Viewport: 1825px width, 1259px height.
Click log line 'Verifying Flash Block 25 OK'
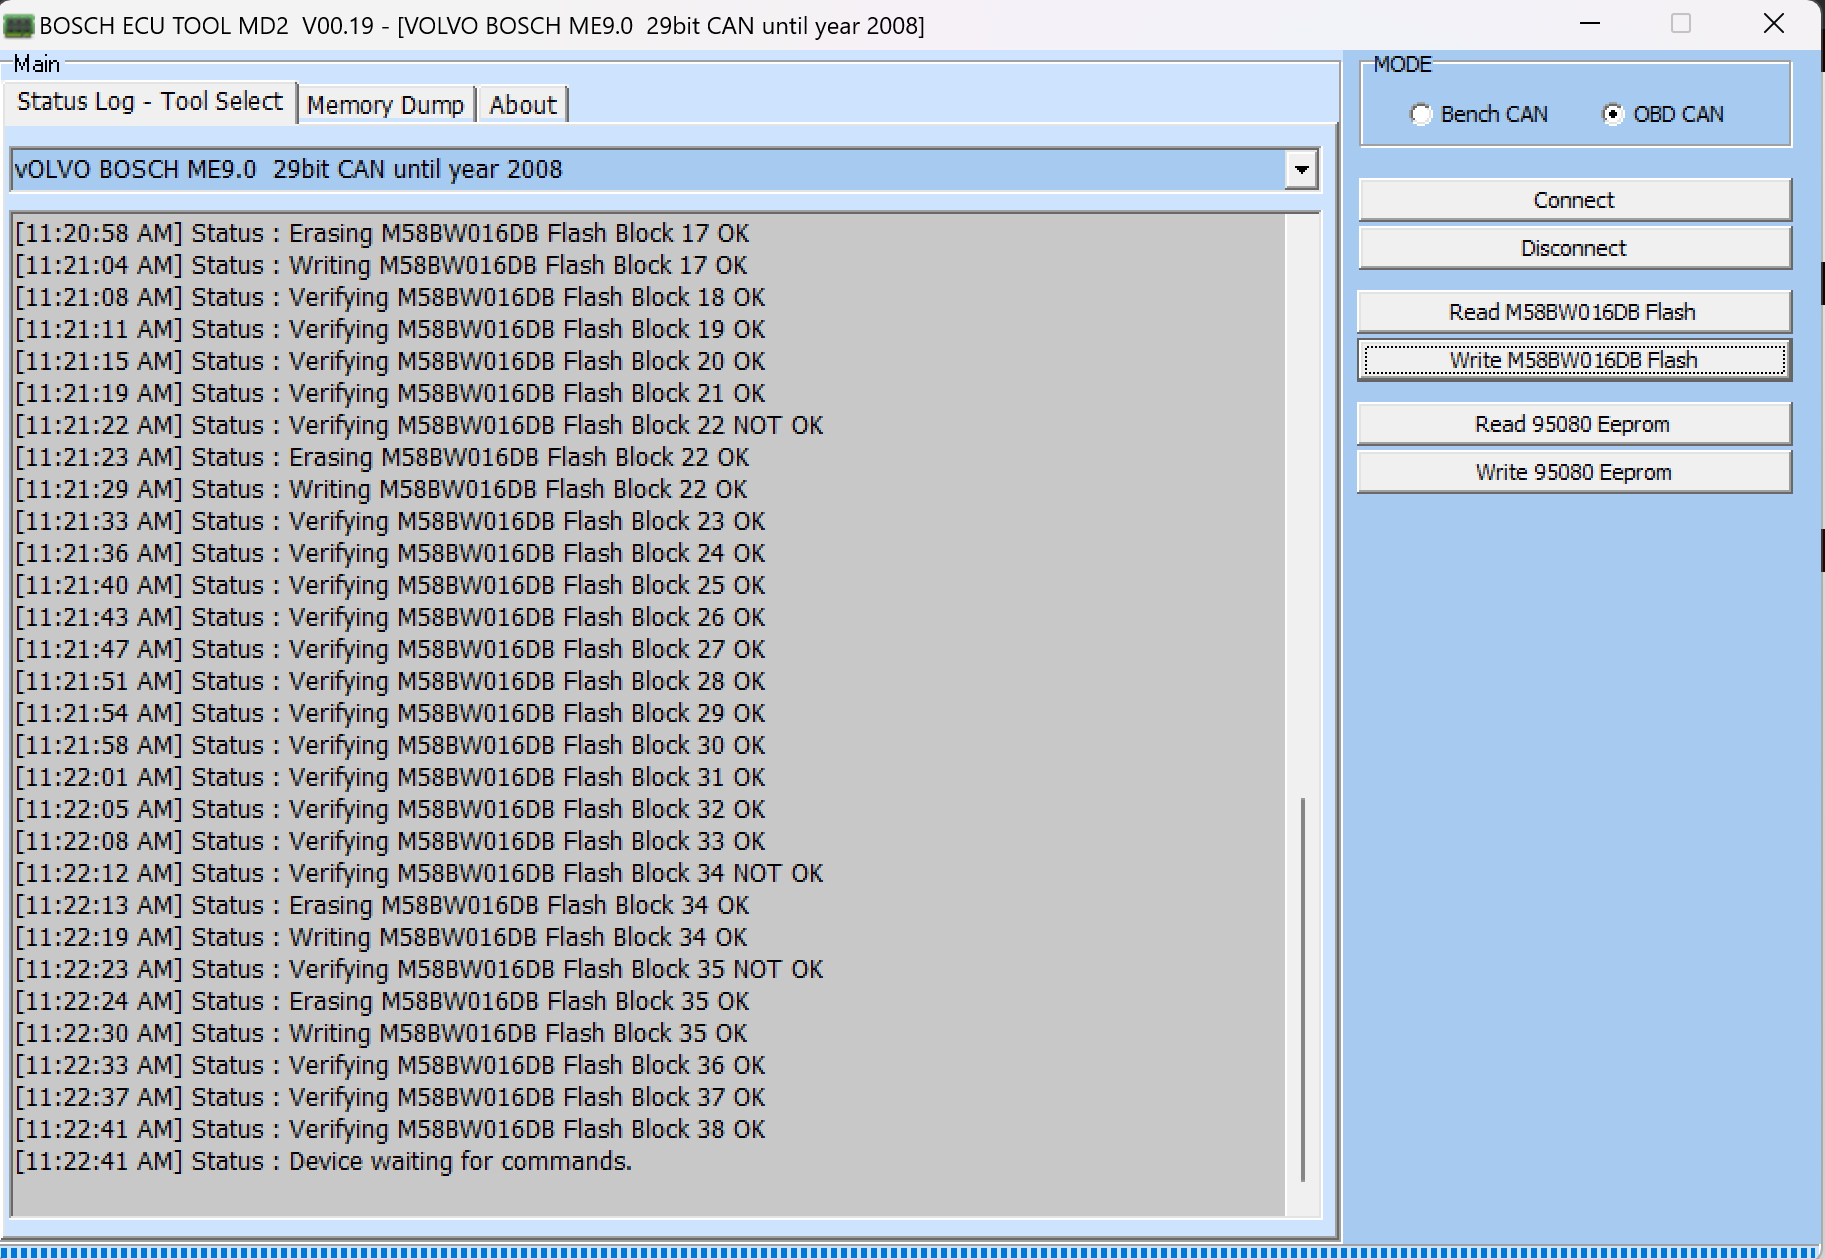point(390,585)
